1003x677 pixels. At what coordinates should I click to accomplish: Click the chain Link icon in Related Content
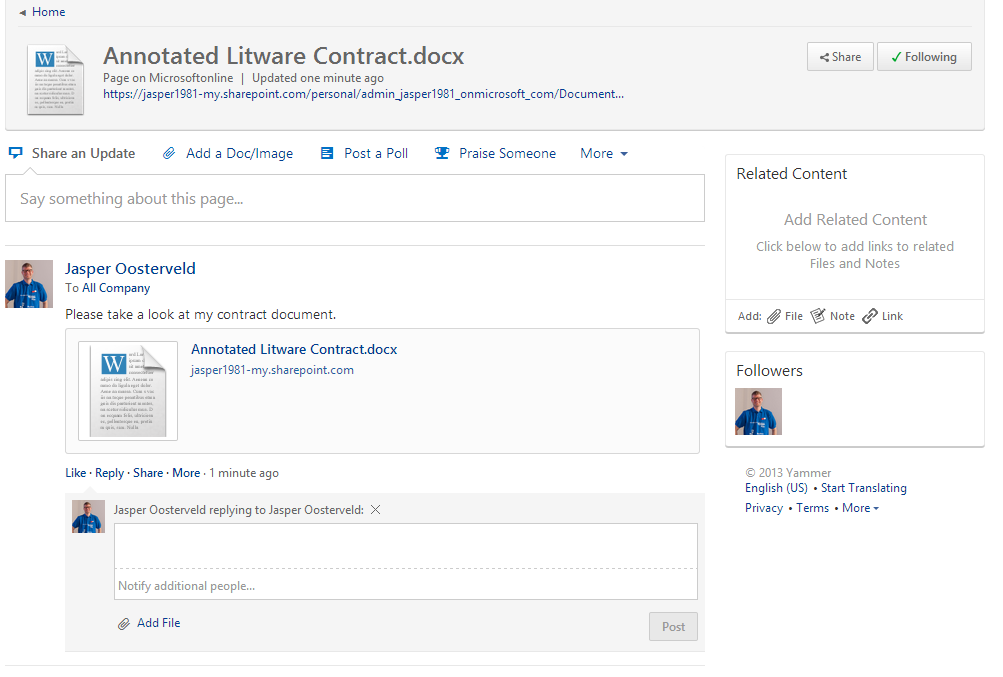(x=870, y=316)
